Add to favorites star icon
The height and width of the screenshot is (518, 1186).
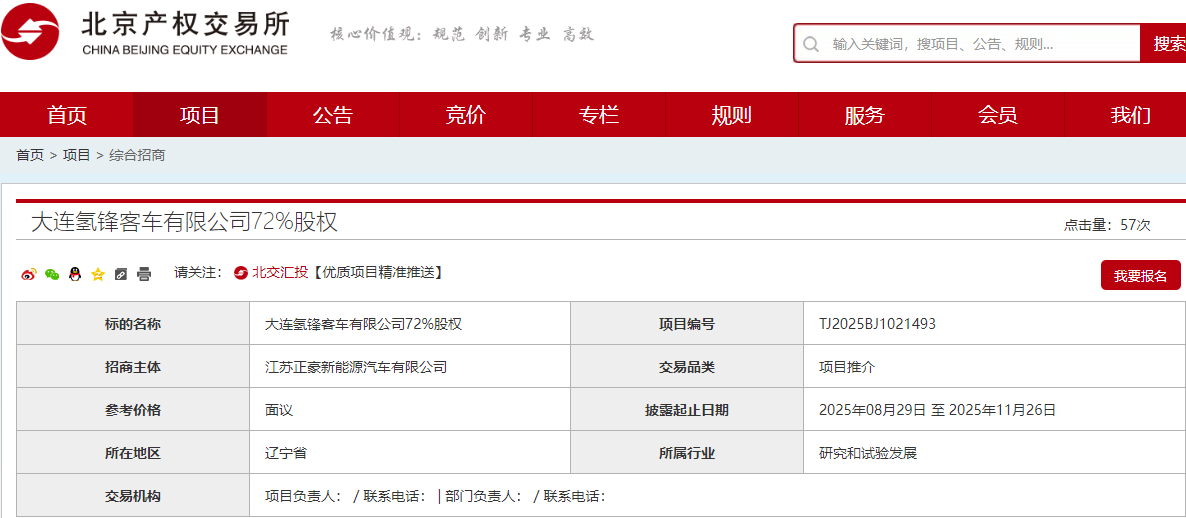[98, 275]
